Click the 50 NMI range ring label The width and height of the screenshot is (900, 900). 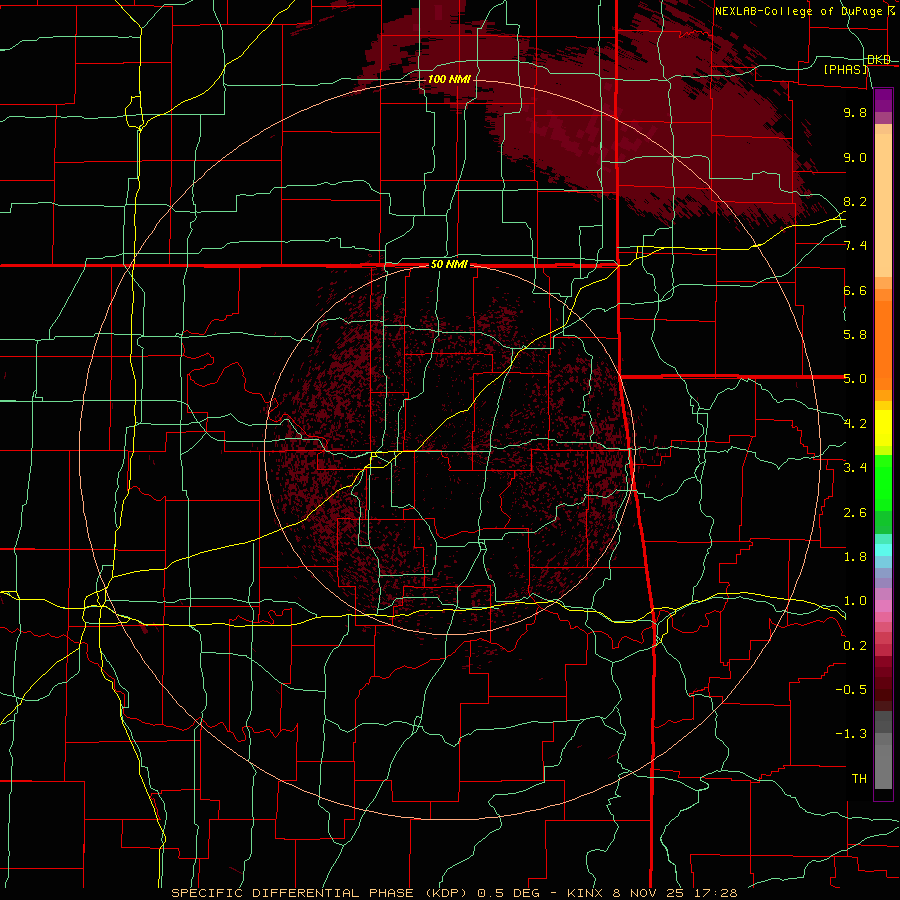click(x=449, y=265)
